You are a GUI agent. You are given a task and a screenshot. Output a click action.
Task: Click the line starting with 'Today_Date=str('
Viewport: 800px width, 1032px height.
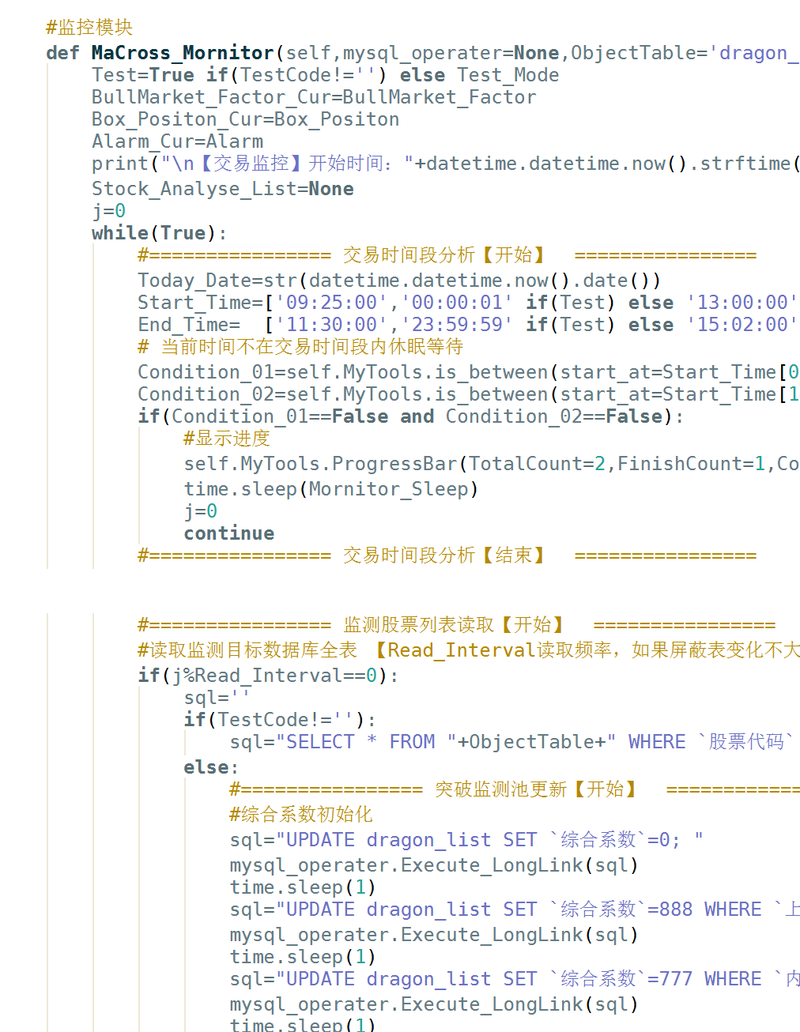tap(399, 280)
